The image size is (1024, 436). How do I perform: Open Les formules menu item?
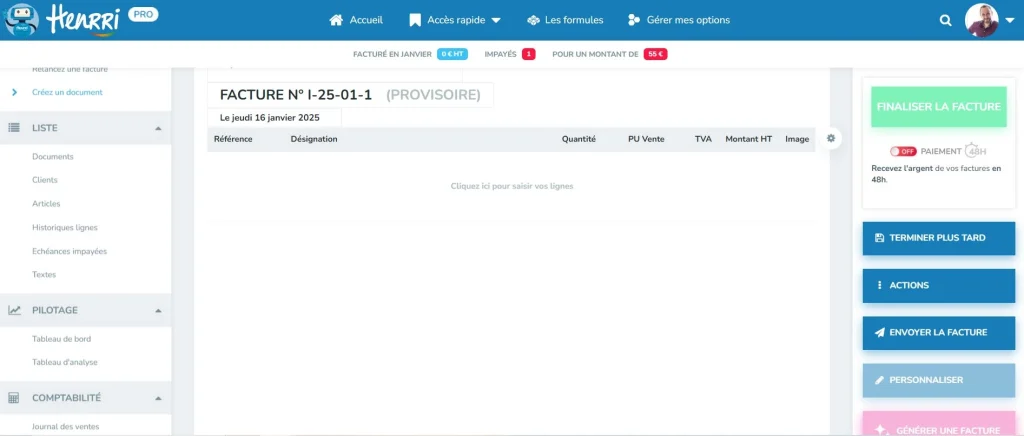[565, 20]
